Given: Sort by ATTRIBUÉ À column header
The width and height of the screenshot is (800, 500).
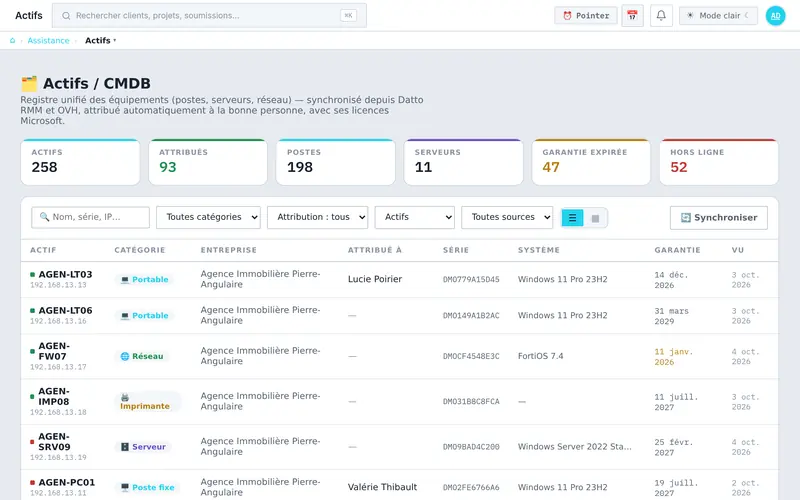Looking at the screenshot, I should pos(375,250).
